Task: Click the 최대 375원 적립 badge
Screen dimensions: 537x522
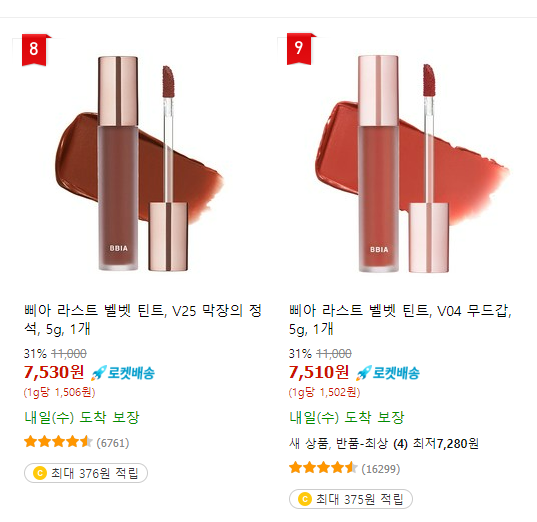Action: (351, 499)
